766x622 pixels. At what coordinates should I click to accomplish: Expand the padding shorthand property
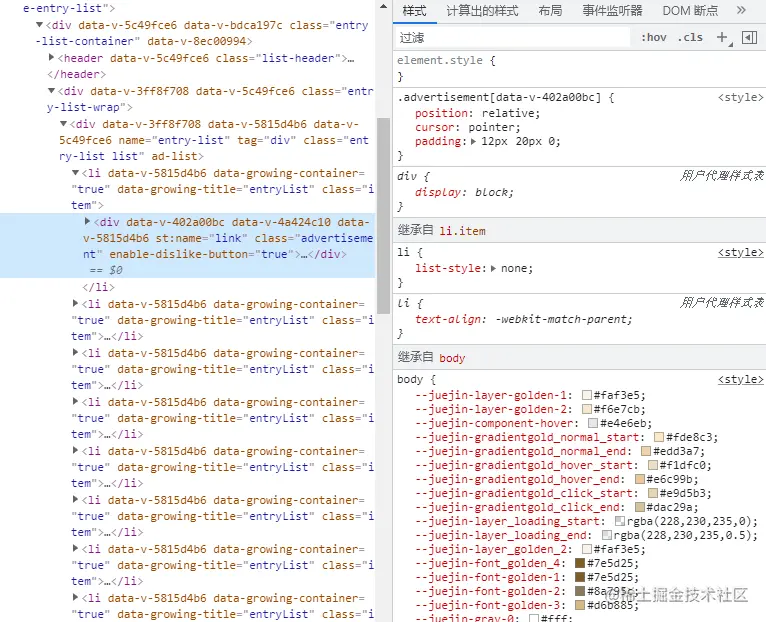tap(473, 142)
